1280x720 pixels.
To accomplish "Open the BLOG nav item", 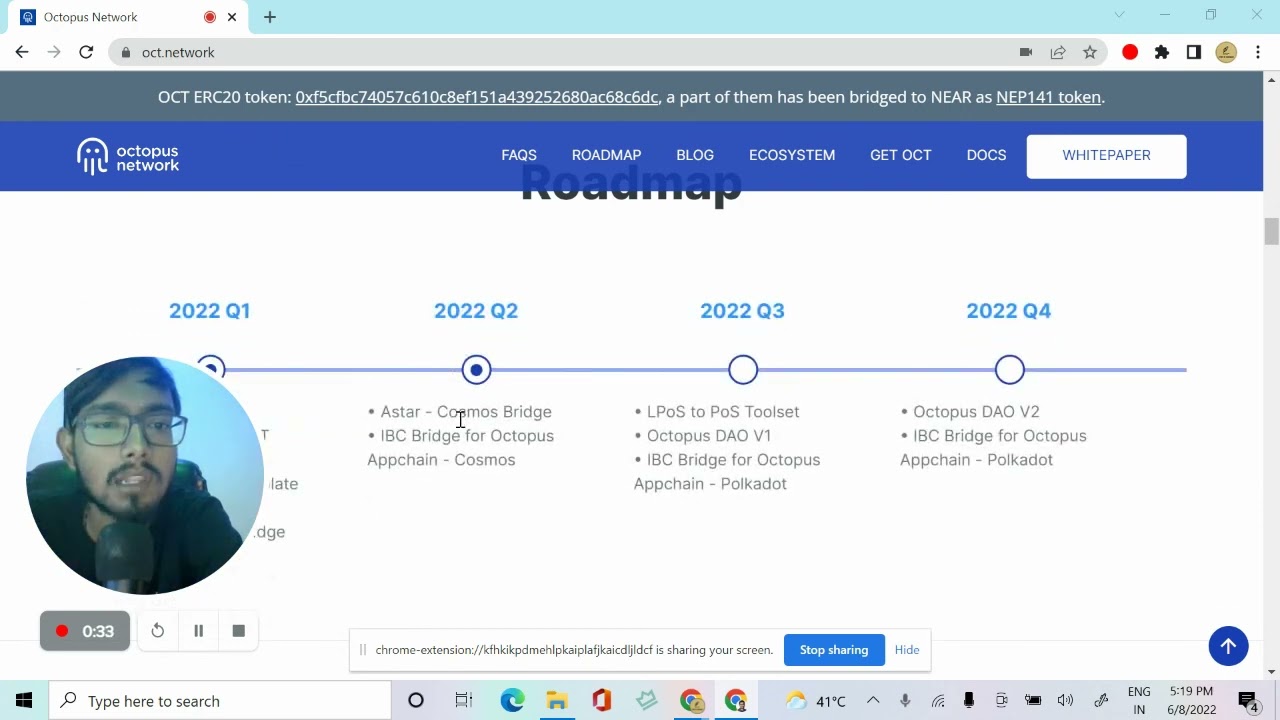I will pos(695,155).
